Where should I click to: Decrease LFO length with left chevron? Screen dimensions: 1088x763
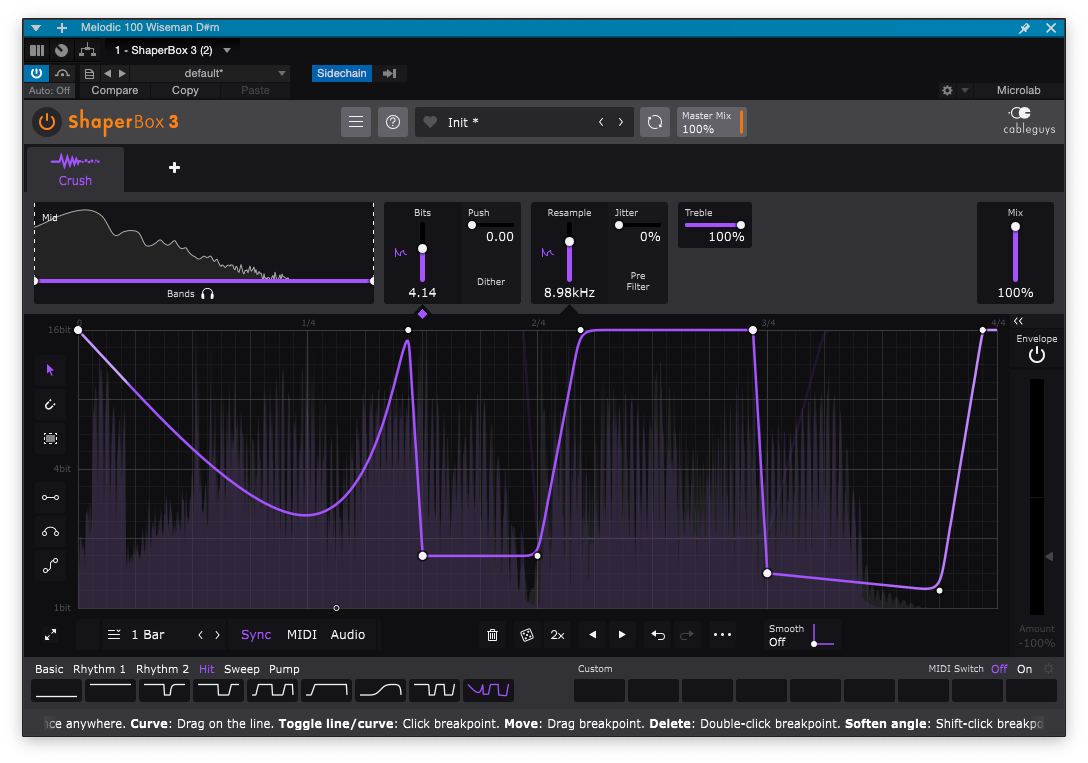pos(201,635)
